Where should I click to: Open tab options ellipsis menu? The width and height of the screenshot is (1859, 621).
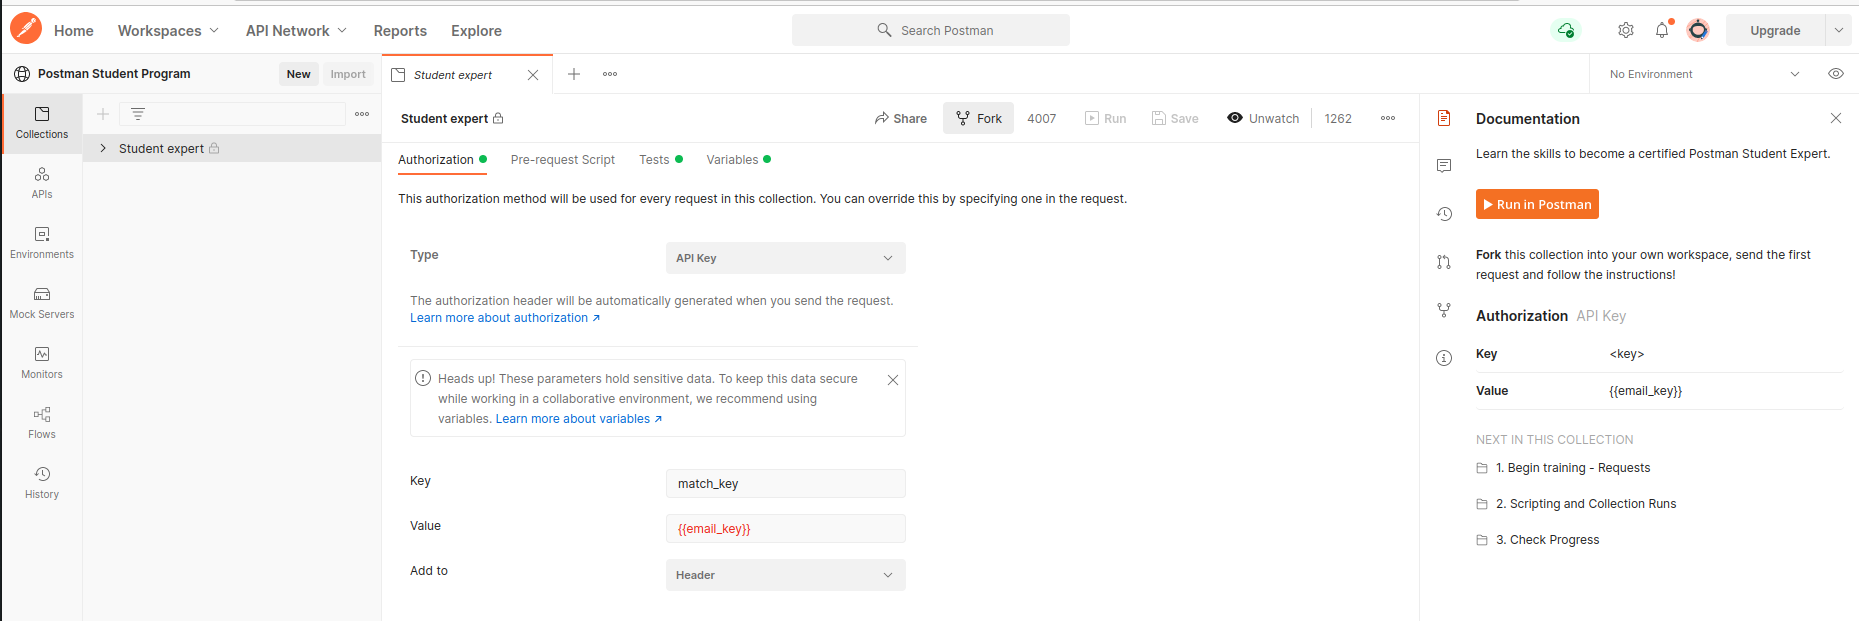click(x=610, y=74)
